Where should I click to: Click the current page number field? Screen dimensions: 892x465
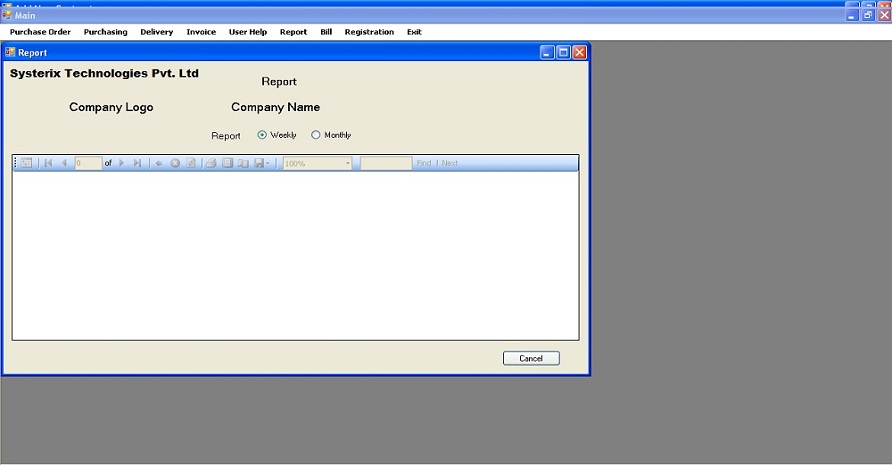click(88, 163)
